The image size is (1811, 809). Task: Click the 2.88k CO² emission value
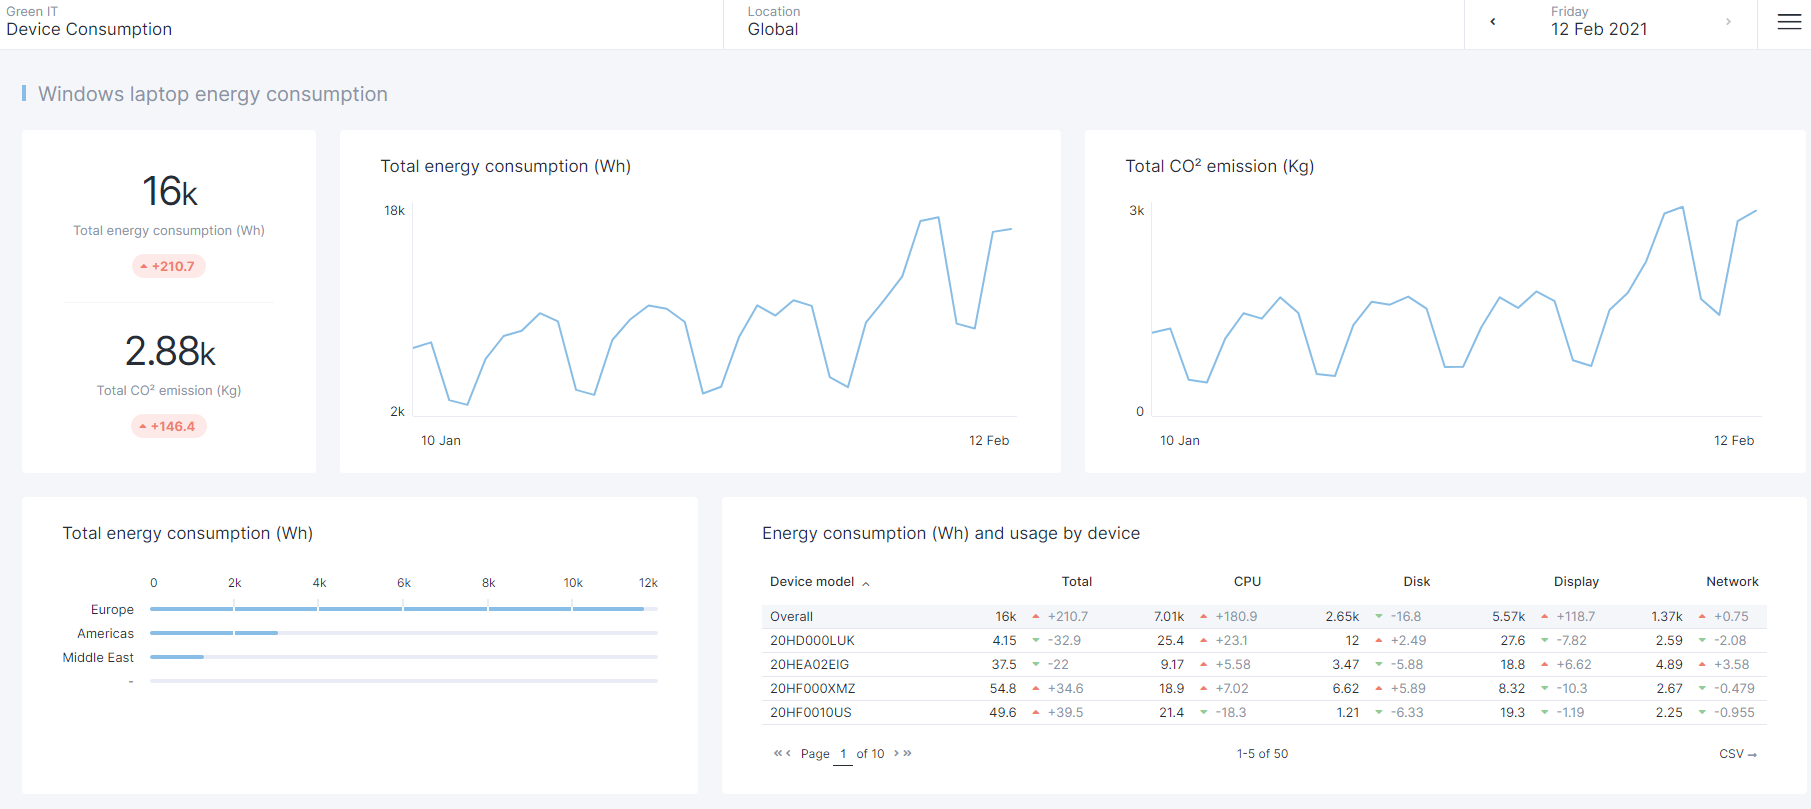tap(169, 351)
